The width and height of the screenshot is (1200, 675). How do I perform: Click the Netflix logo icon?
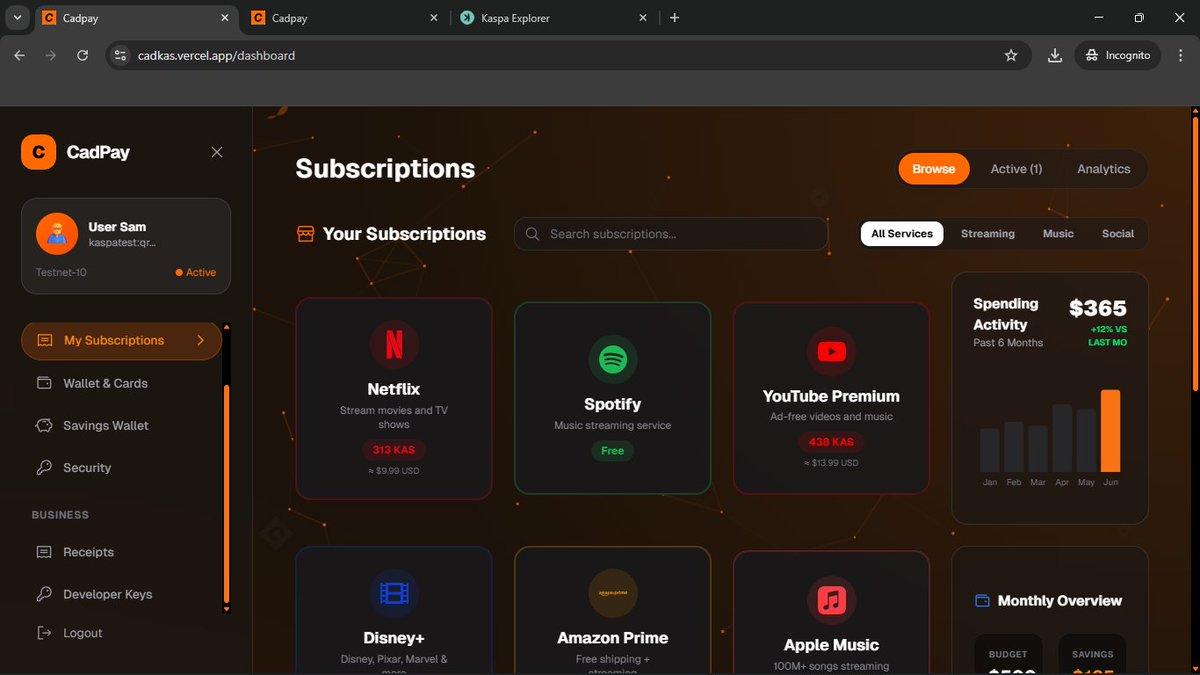(394, 345)
